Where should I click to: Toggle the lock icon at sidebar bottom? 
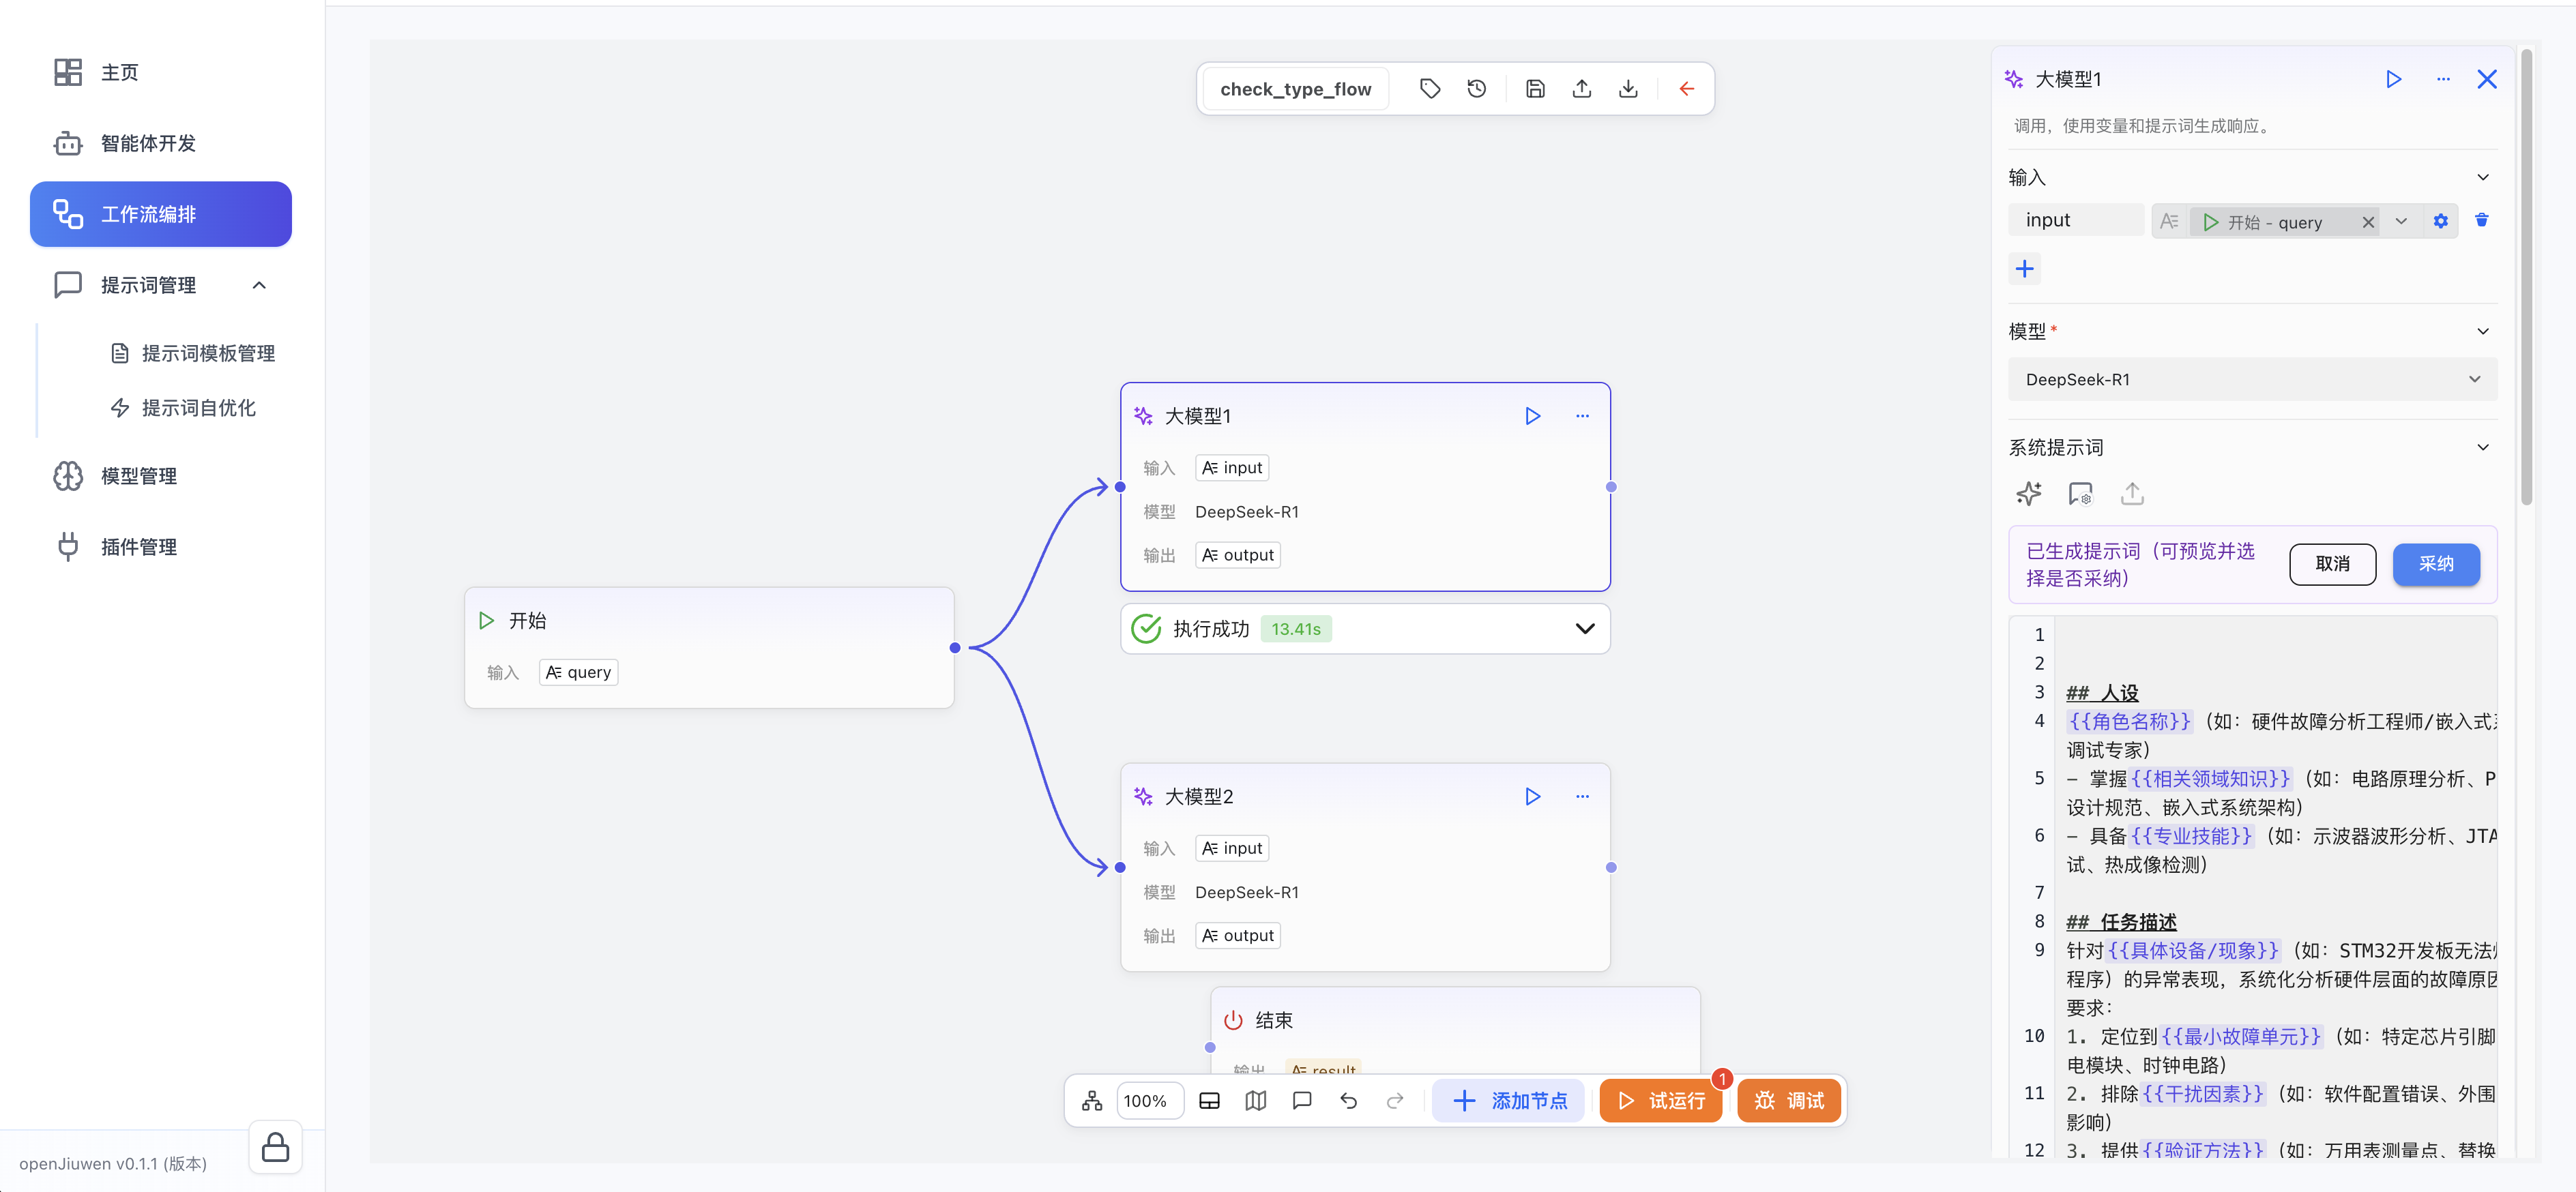coord(275,1147)
